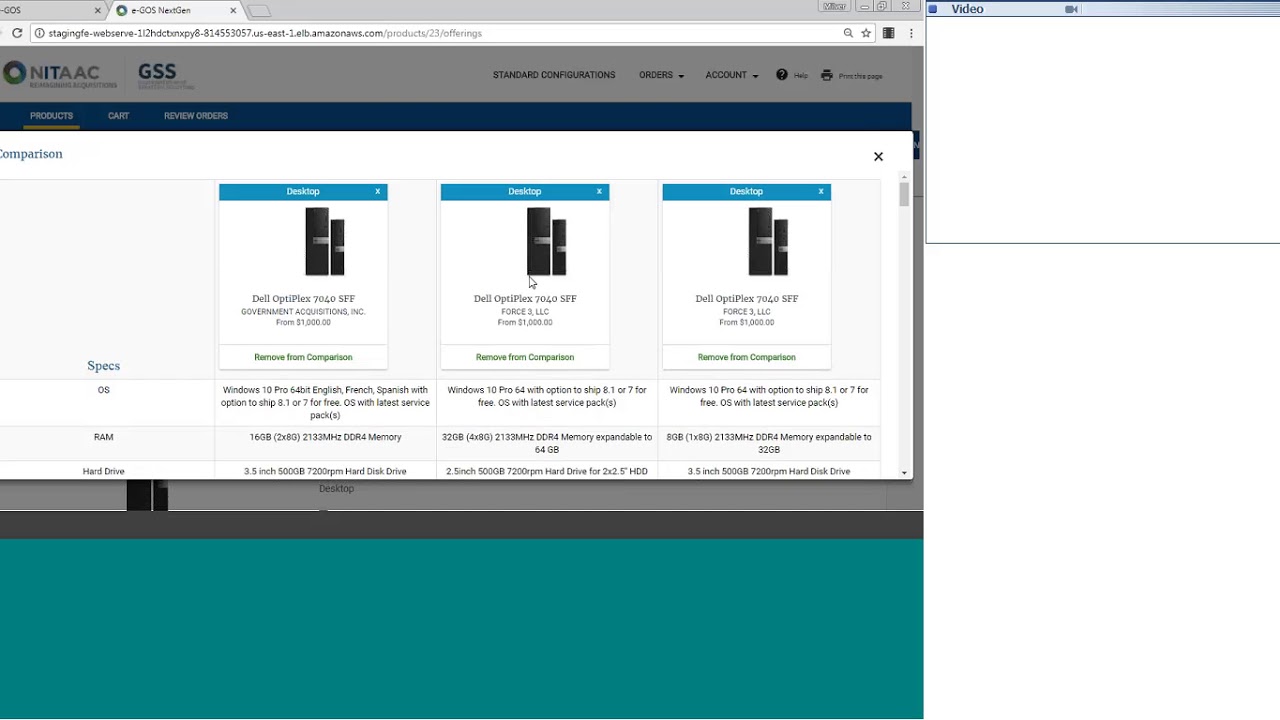This screenshot has height=720, width=1280.
Task: Open the Chrome three-dot menu
Action: [911, 33]
